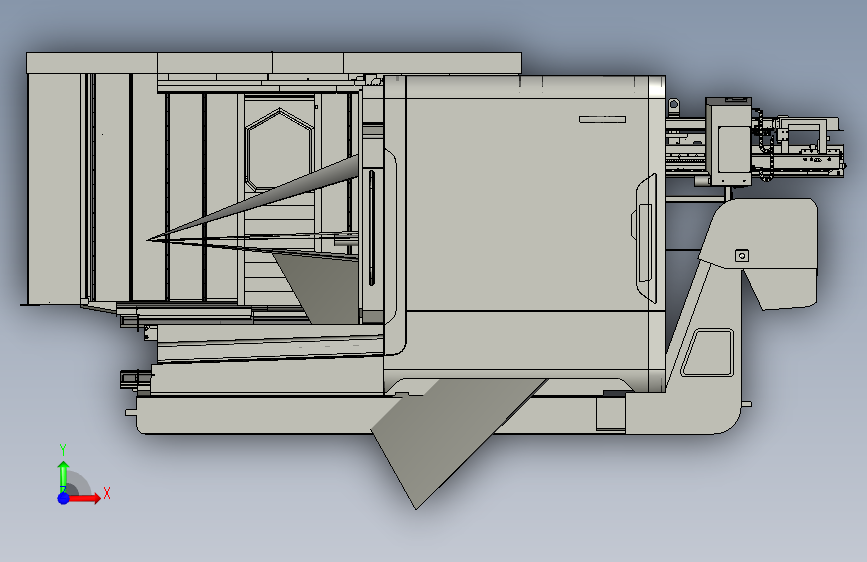Screen dimensions: 867x562
Task: Select the control box on the right-side arm
Action: 729,142
